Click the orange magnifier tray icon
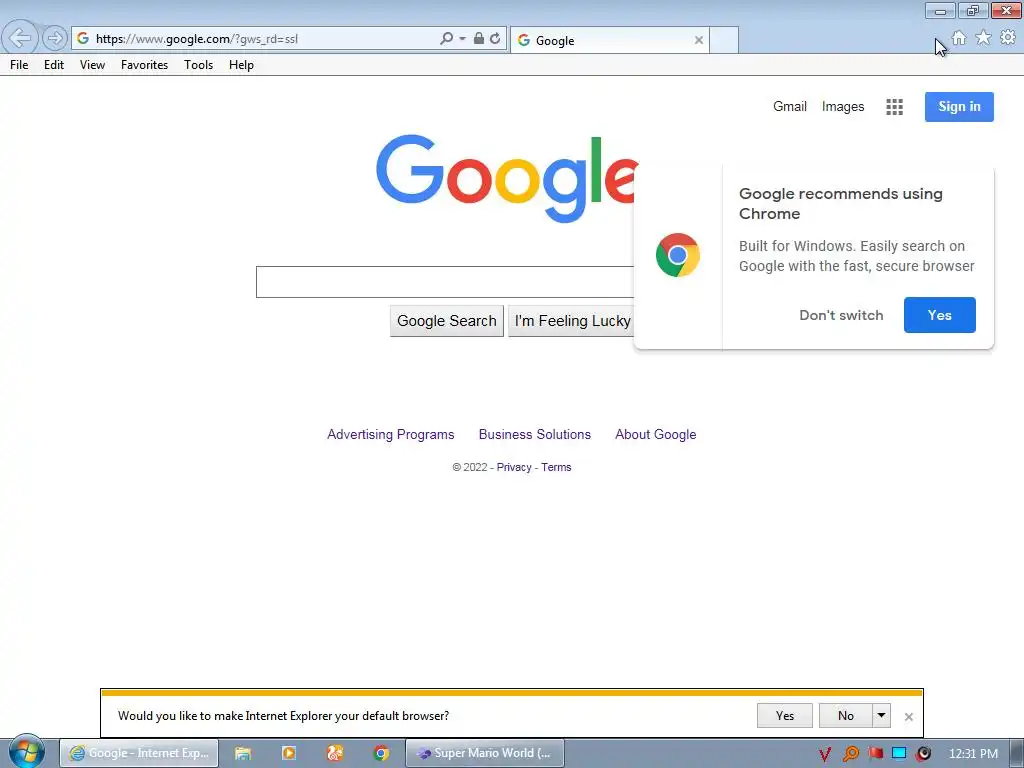The height and width of the screenshot is (768, 1024). [850, 754]
